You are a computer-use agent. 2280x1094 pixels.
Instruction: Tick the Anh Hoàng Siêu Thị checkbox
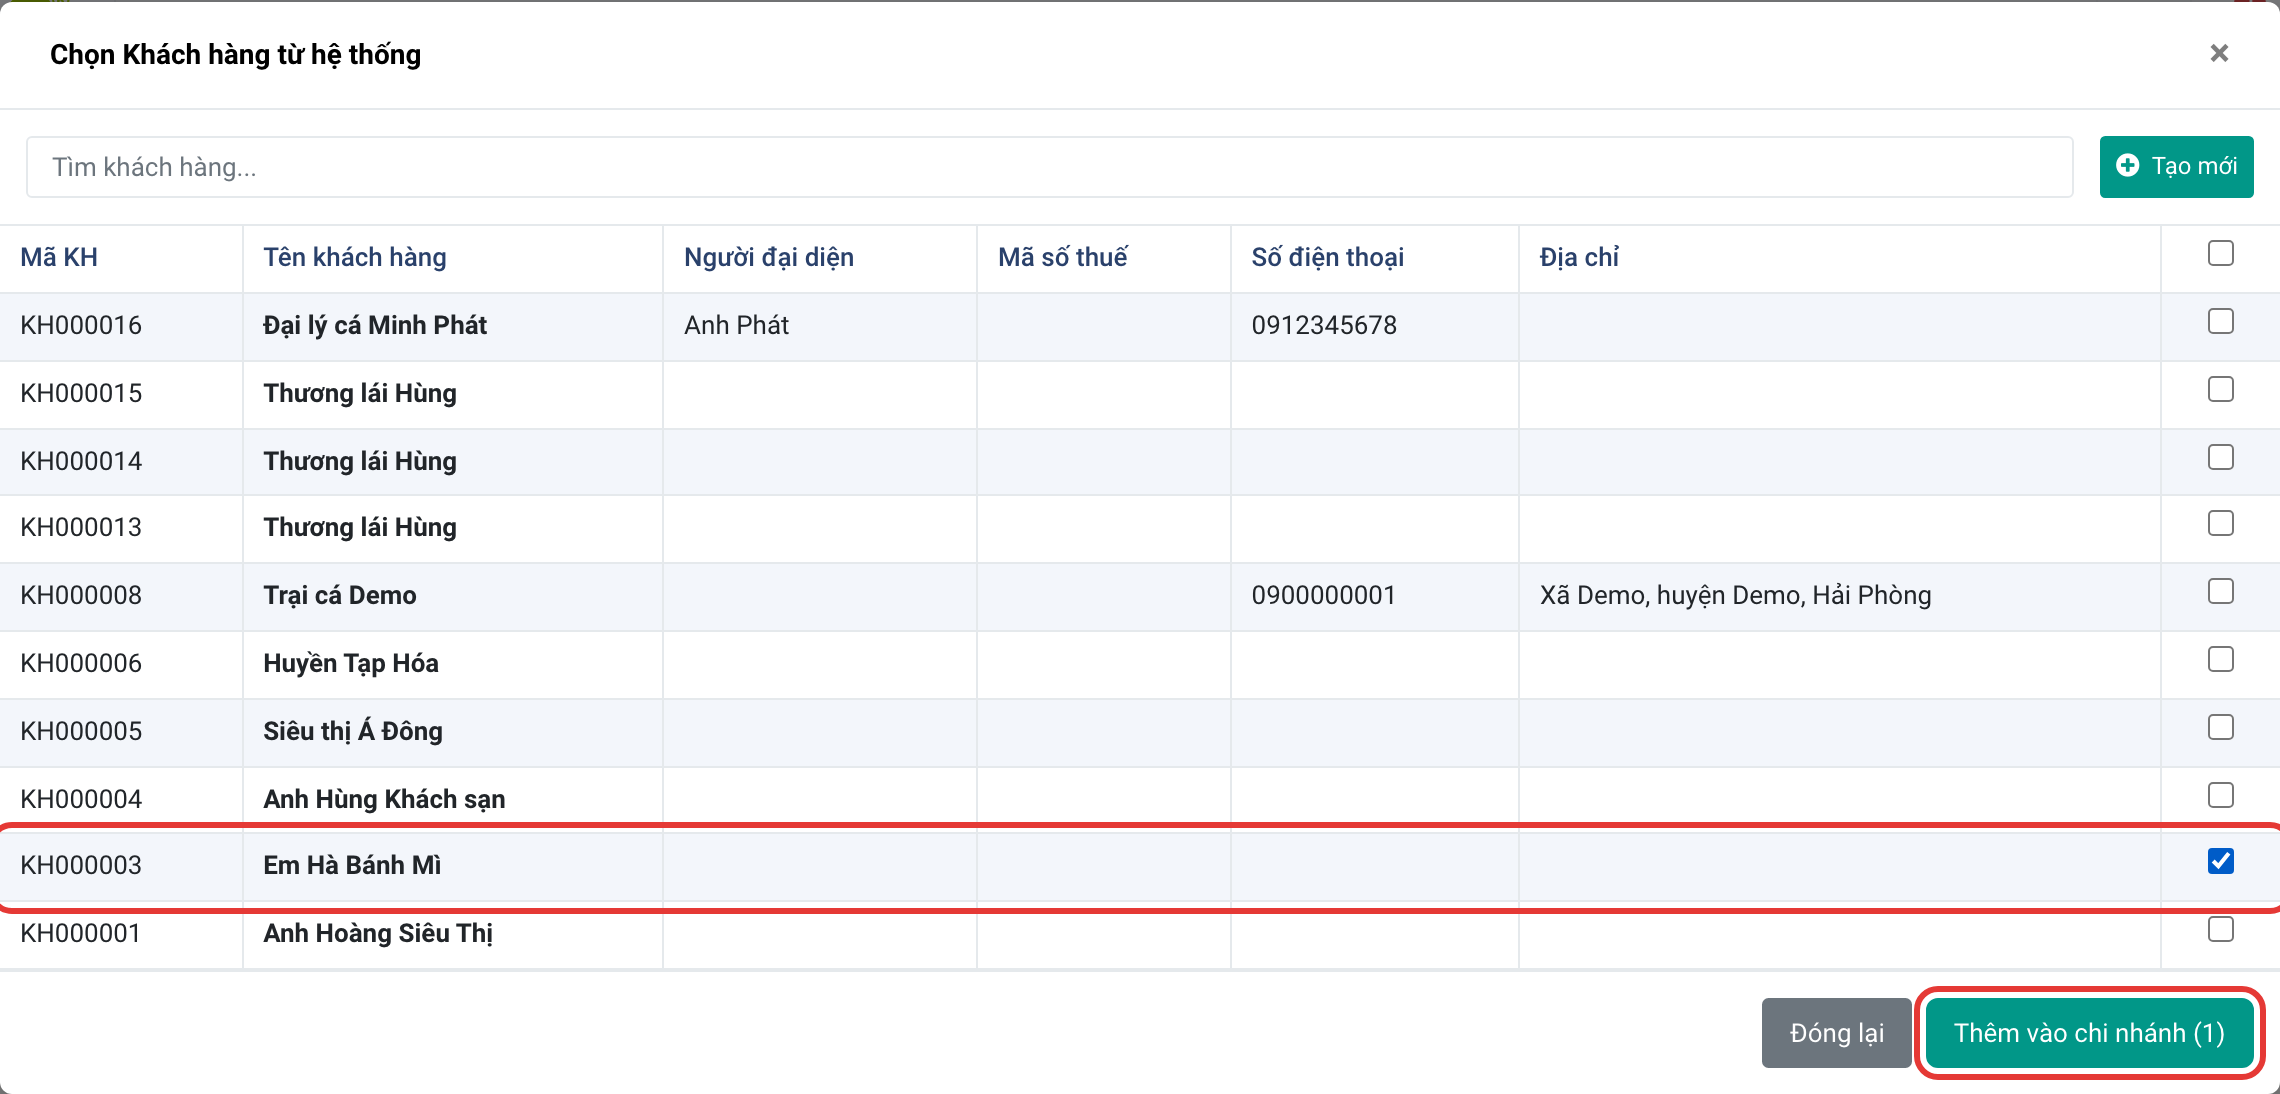point(2220,929)
